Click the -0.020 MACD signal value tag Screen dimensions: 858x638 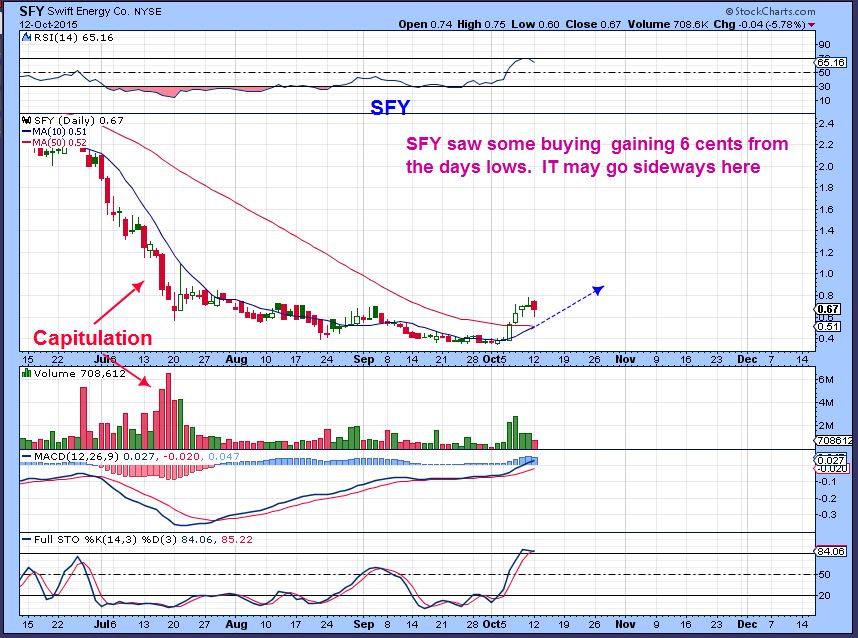[832, 468]
